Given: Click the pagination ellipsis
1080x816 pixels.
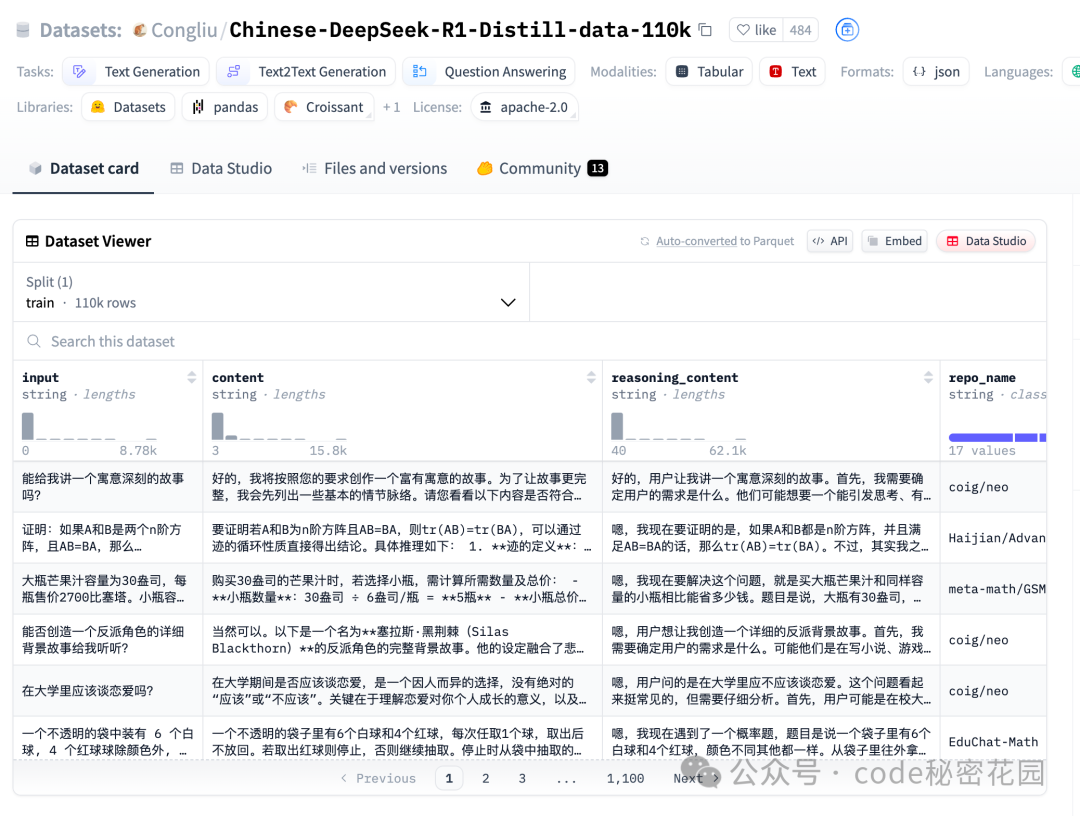Looking at the screenshot, I should [x=566, y=778].
